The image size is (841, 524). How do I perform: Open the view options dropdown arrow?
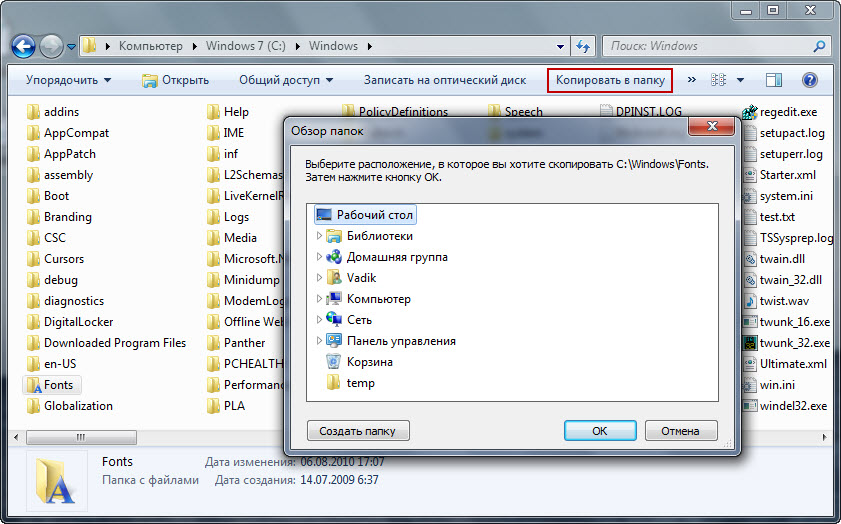pos(740,80)
